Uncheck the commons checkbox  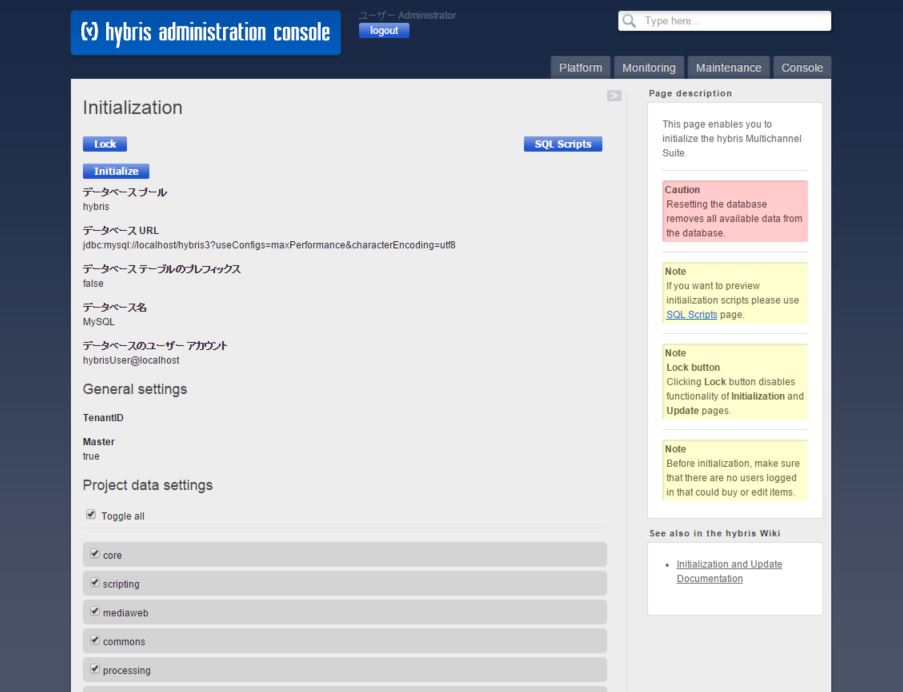[x=95, y=640]
